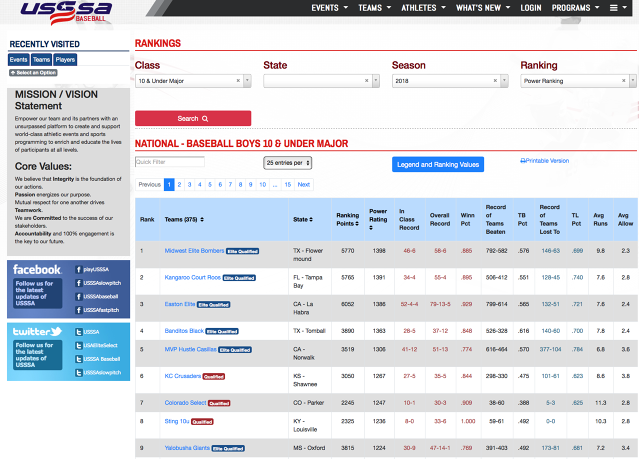This screenshot has height=459, width=639.
Task: Open the Season dropdown arrow
Action: [505, 81]
